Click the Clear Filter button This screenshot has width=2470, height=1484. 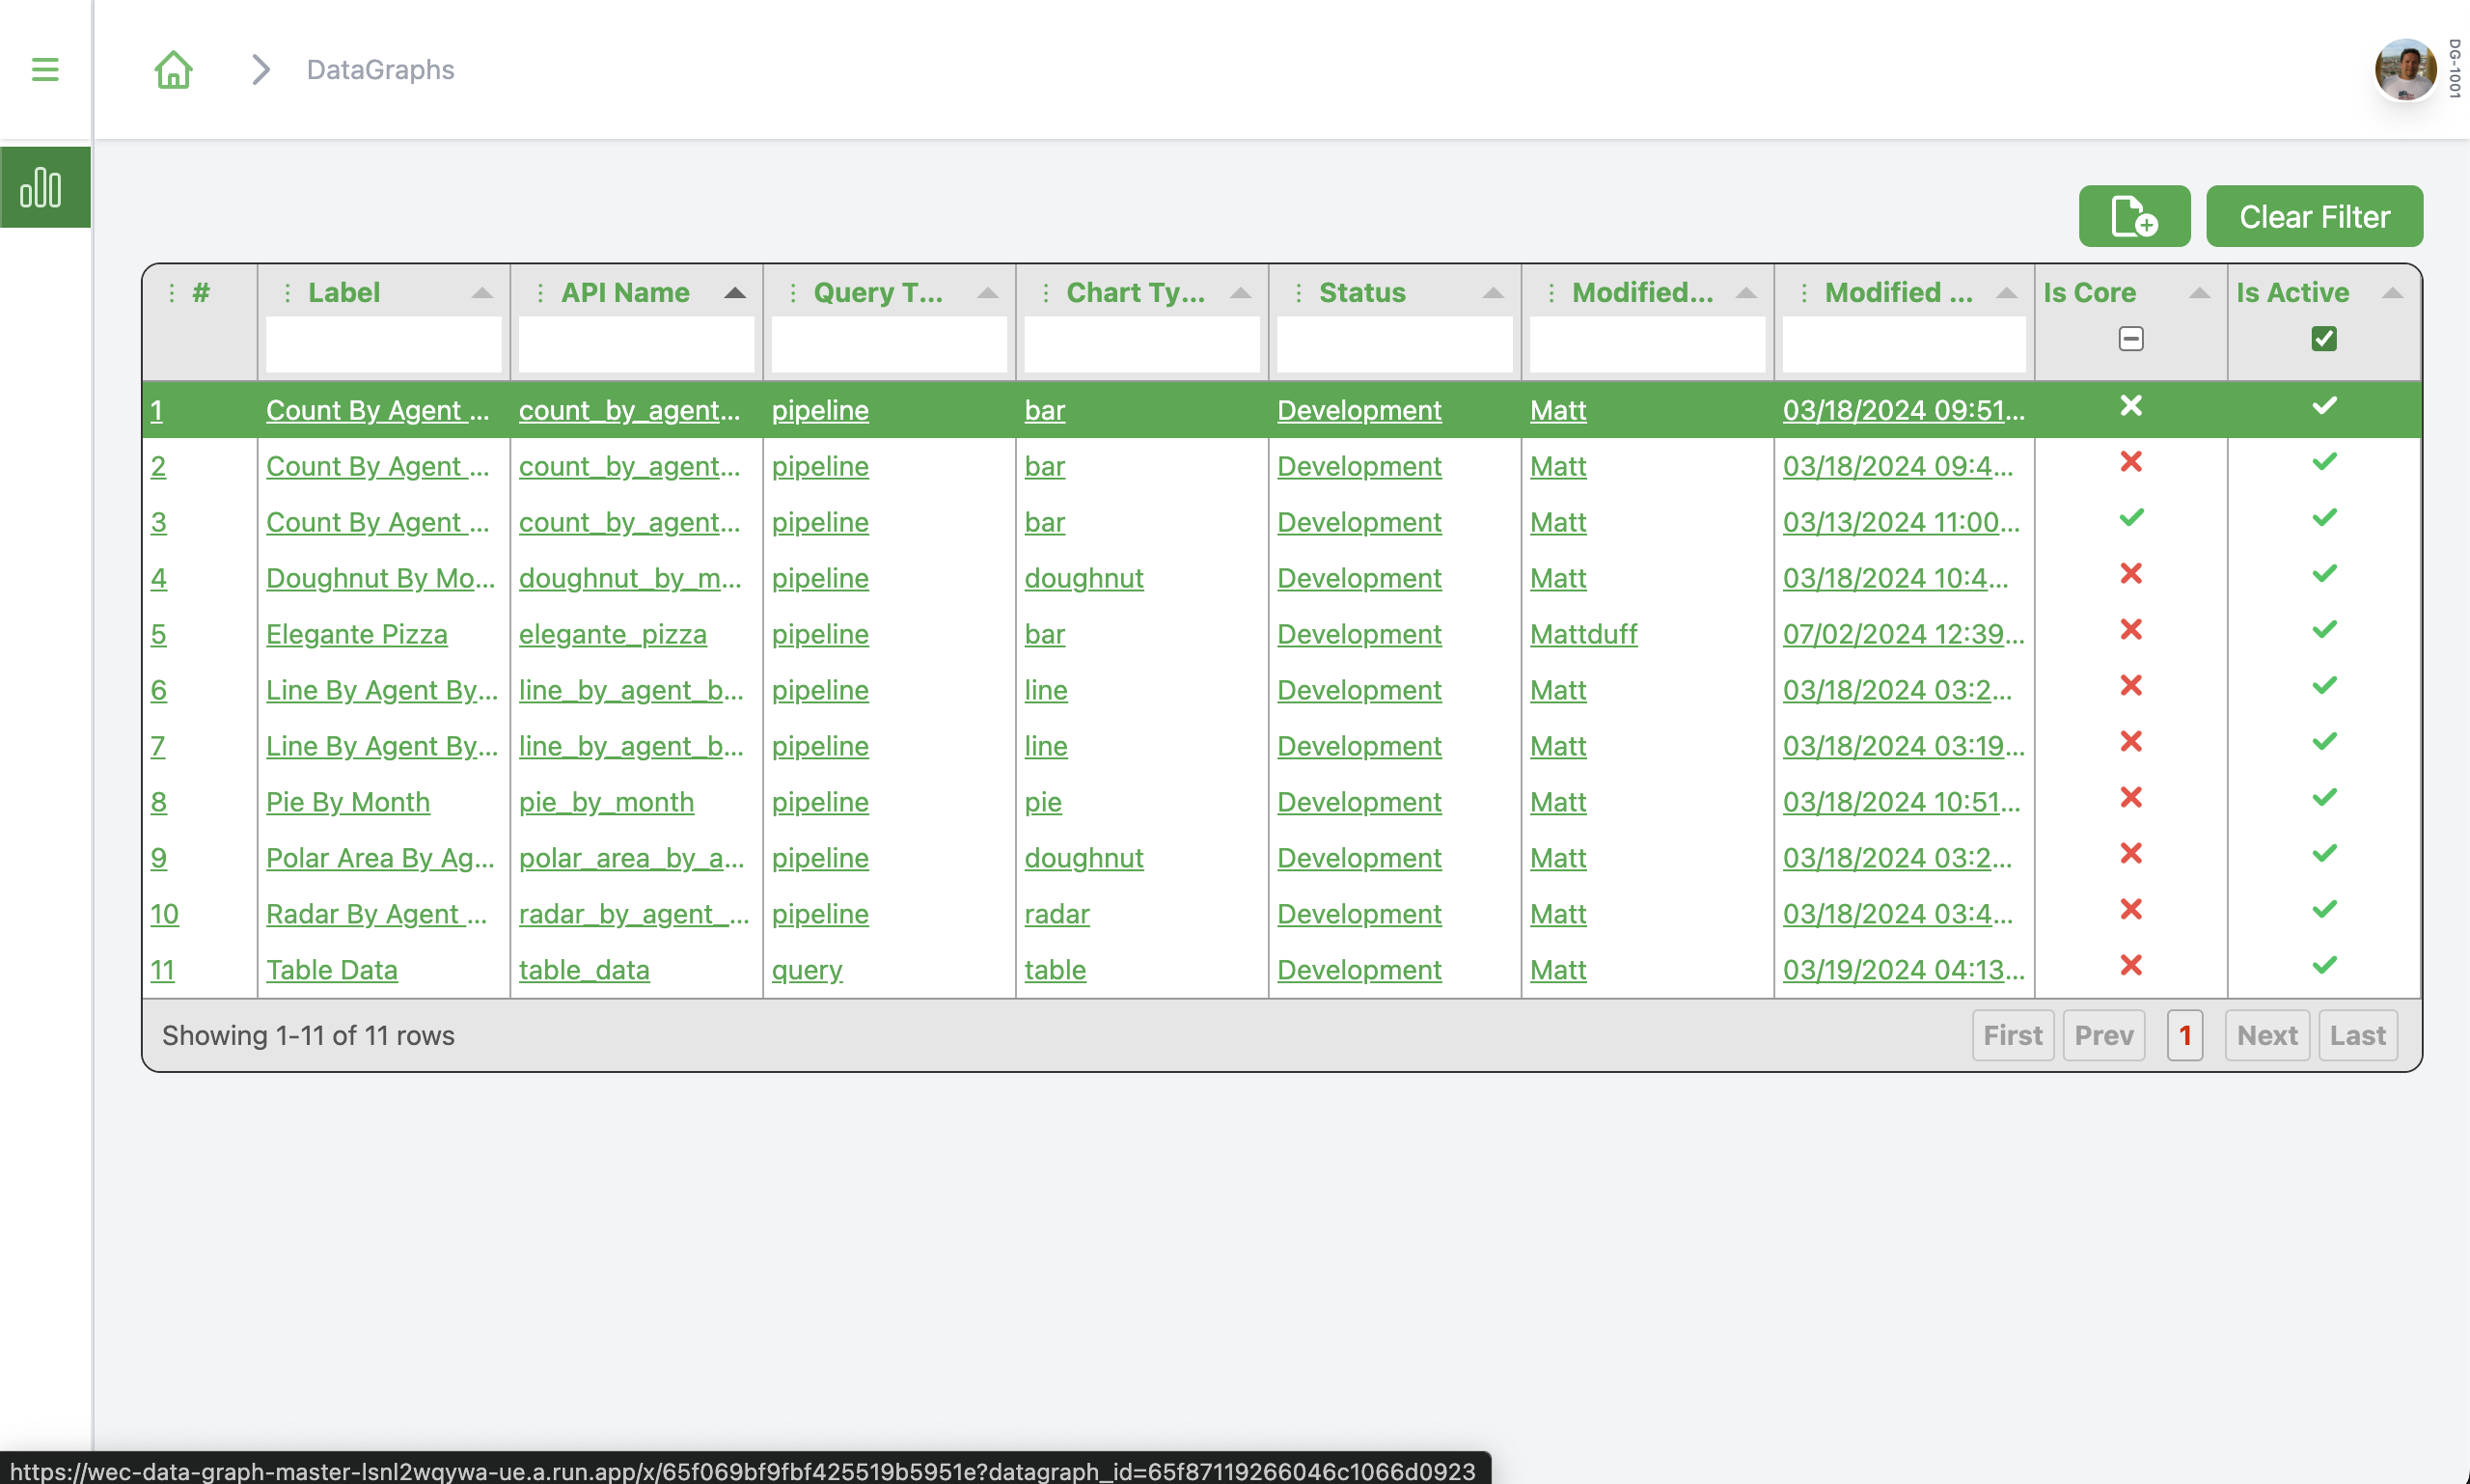[x=2314, y=216]
